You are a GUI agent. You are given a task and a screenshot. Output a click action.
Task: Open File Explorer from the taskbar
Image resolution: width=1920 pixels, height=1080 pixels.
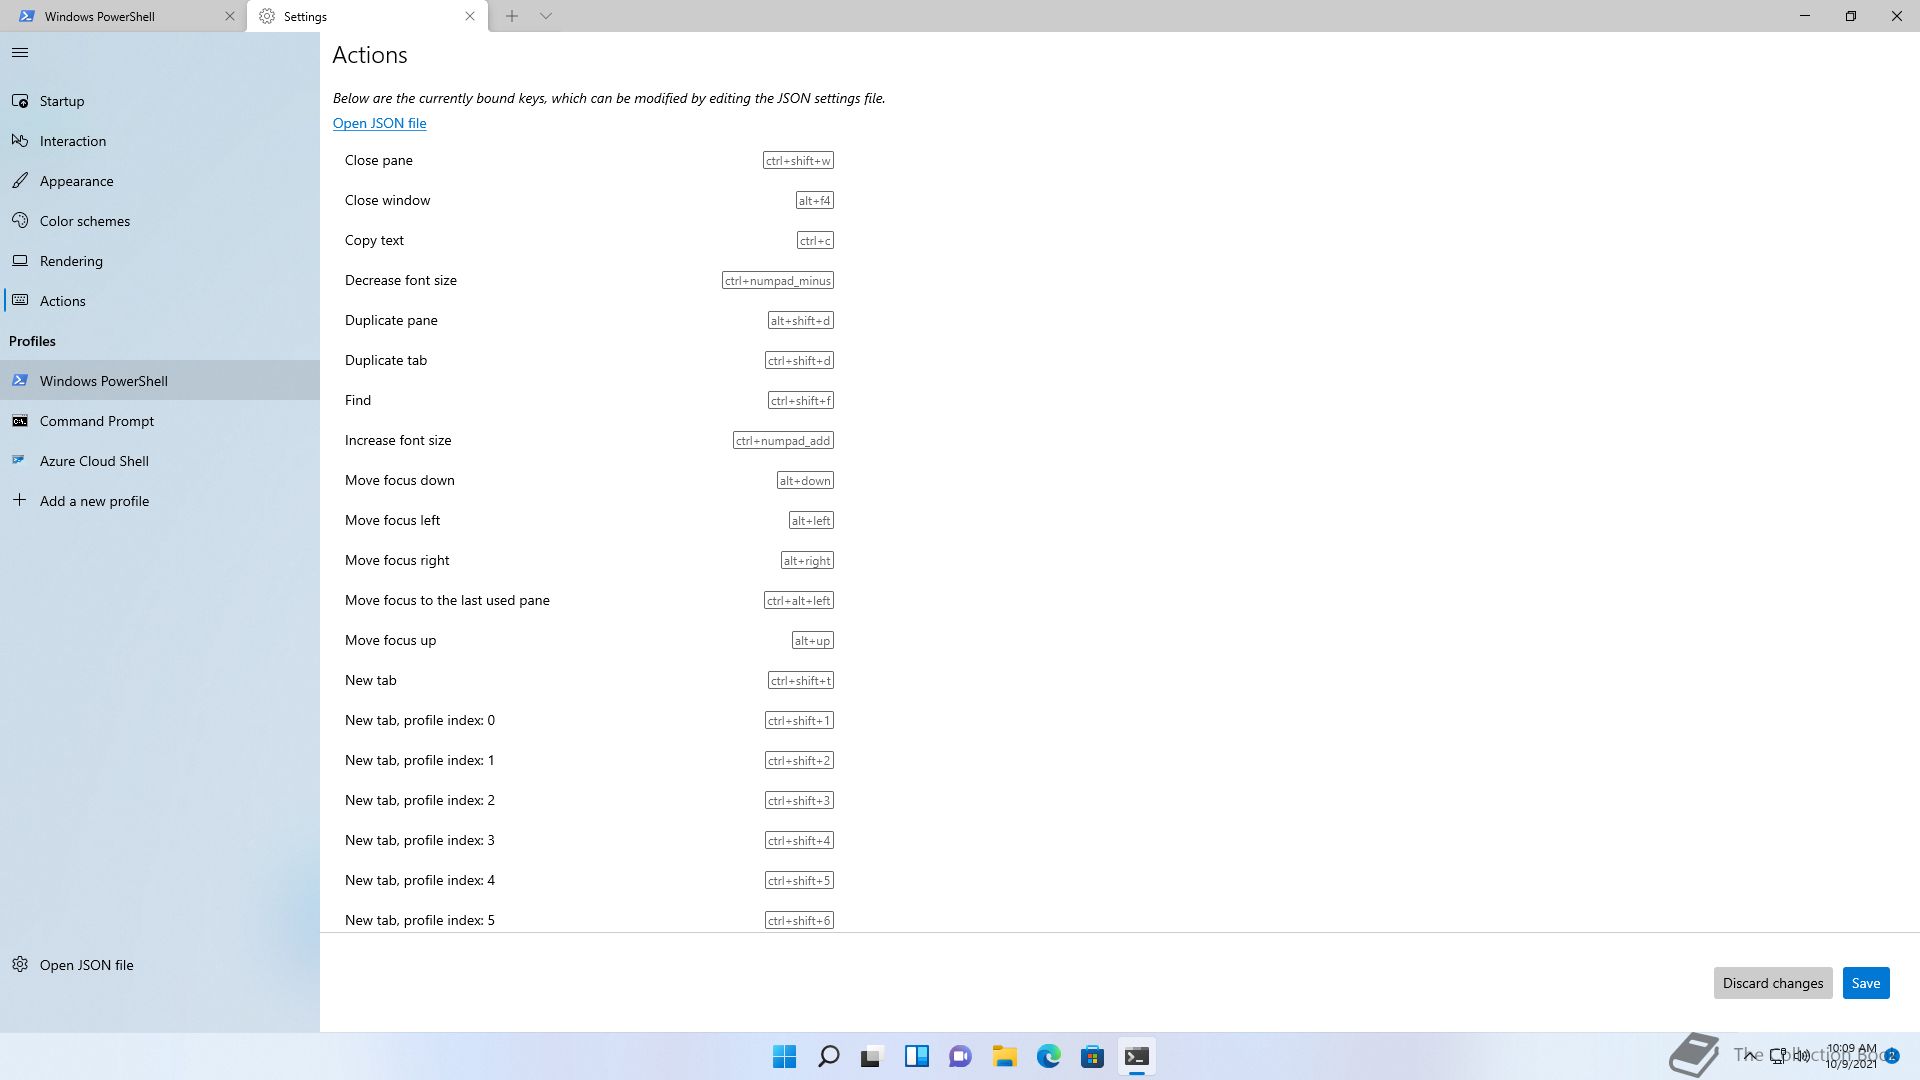(x=1005, y=1056)
